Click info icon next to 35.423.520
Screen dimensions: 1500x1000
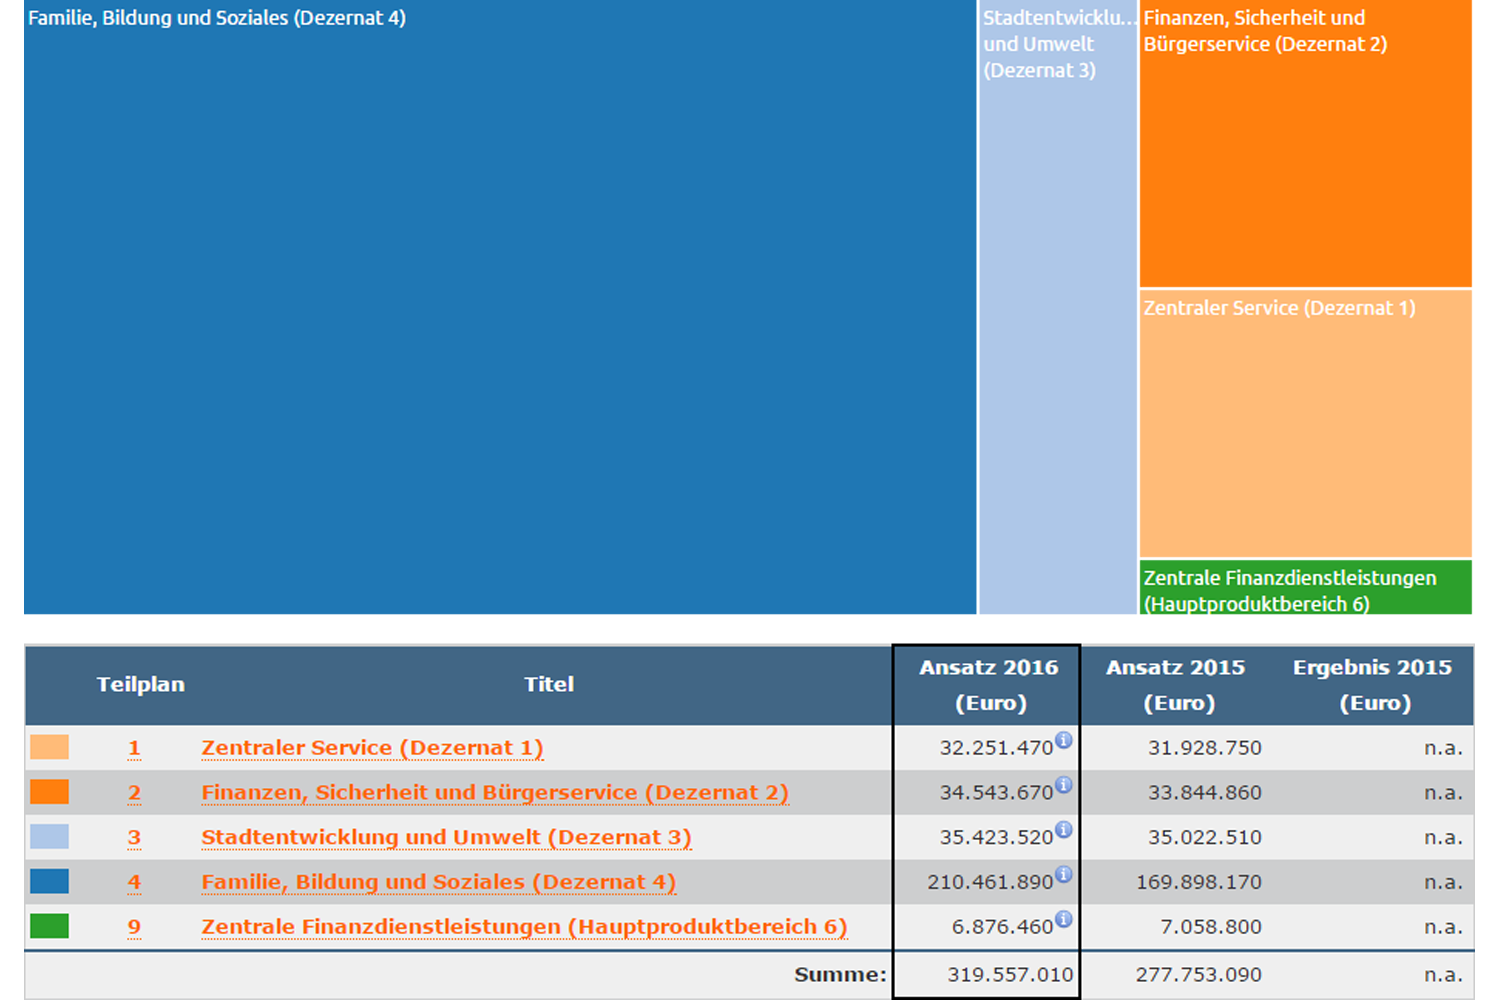point(1064,830)
